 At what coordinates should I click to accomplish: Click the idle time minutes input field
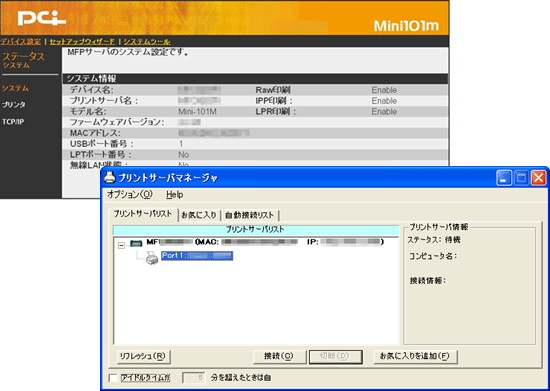[193, 378]
